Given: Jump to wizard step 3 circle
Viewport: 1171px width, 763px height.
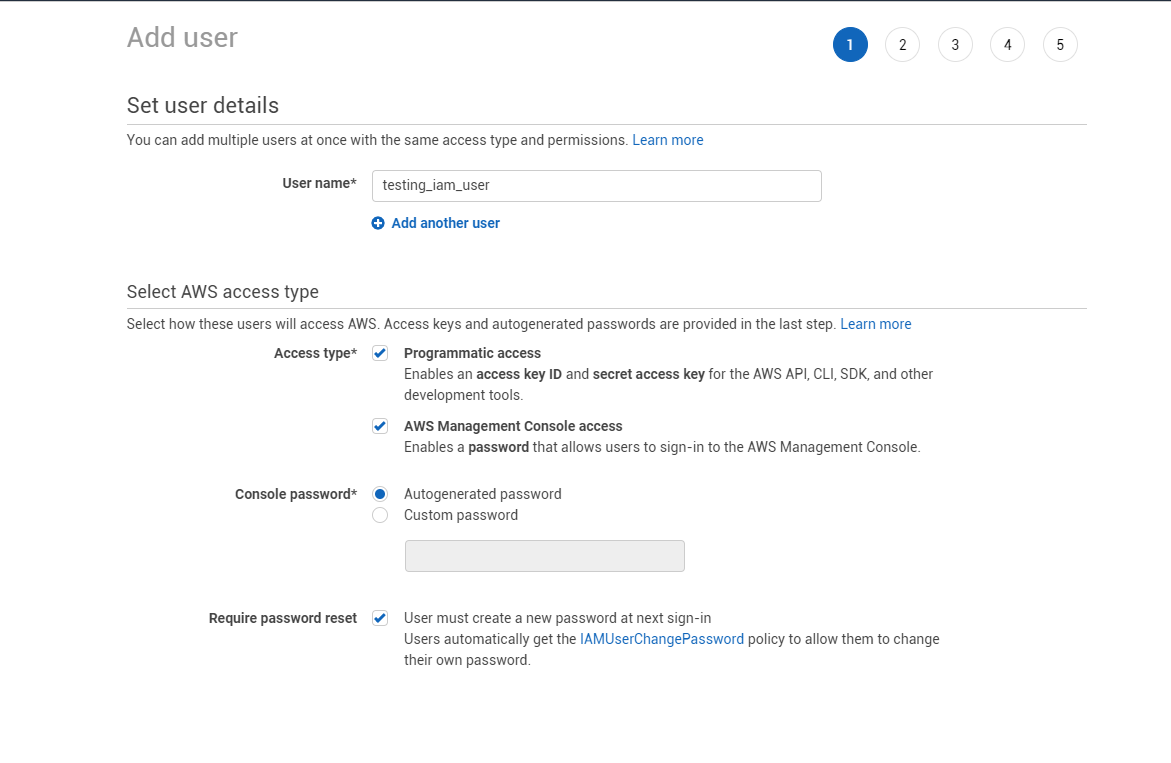Looking at the screenshot, I should coord(955,45).
